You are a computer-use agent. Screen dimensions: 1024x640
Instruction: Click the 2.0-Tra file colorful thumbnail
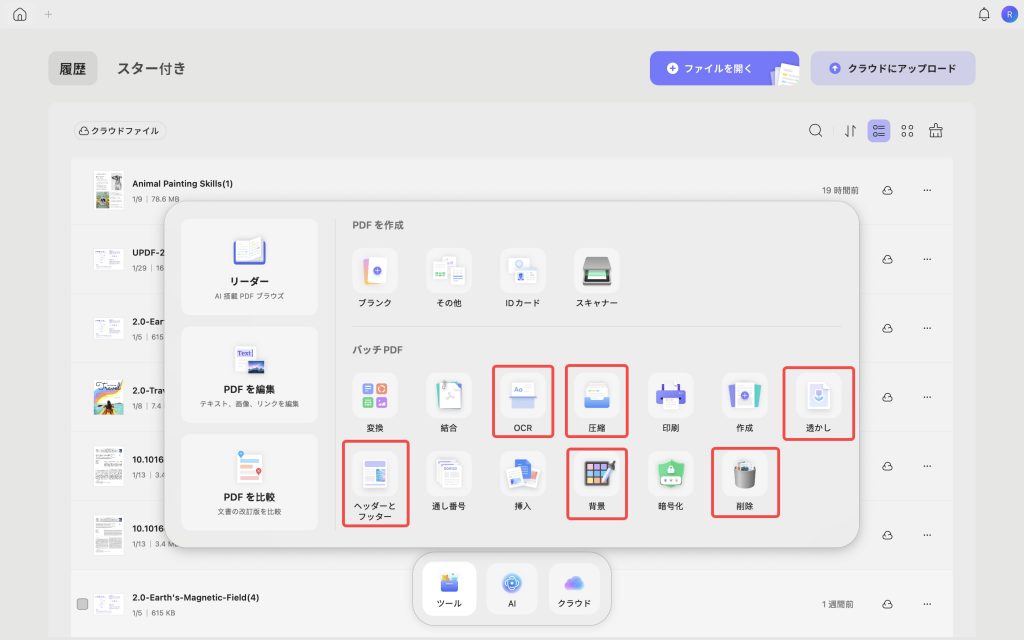point(108,397)
